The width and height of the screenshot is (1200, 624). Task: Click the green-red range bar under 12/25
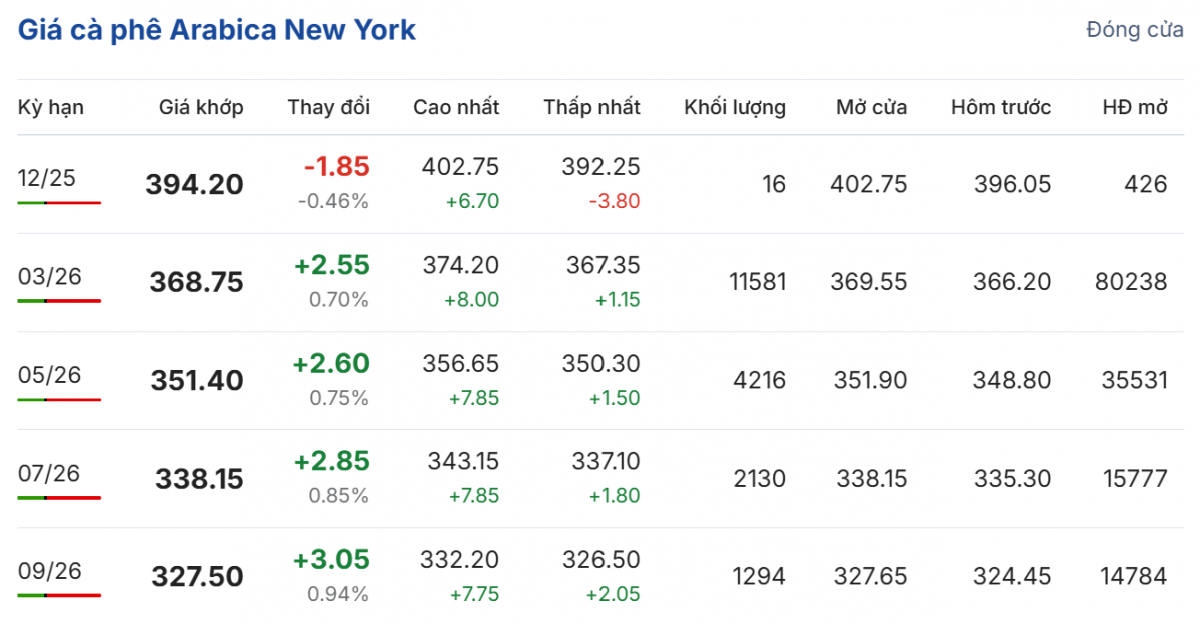[59, 203]
